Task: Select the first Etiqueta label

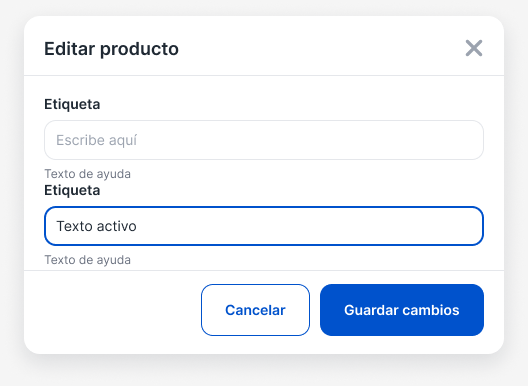Action: (72, 104)
